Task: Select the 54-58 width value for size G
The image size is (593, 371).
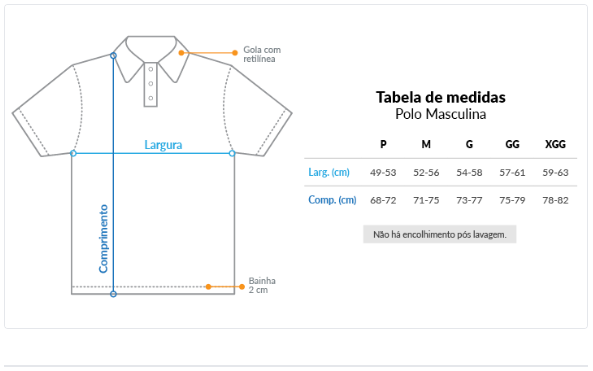Action: click(469, 173)
